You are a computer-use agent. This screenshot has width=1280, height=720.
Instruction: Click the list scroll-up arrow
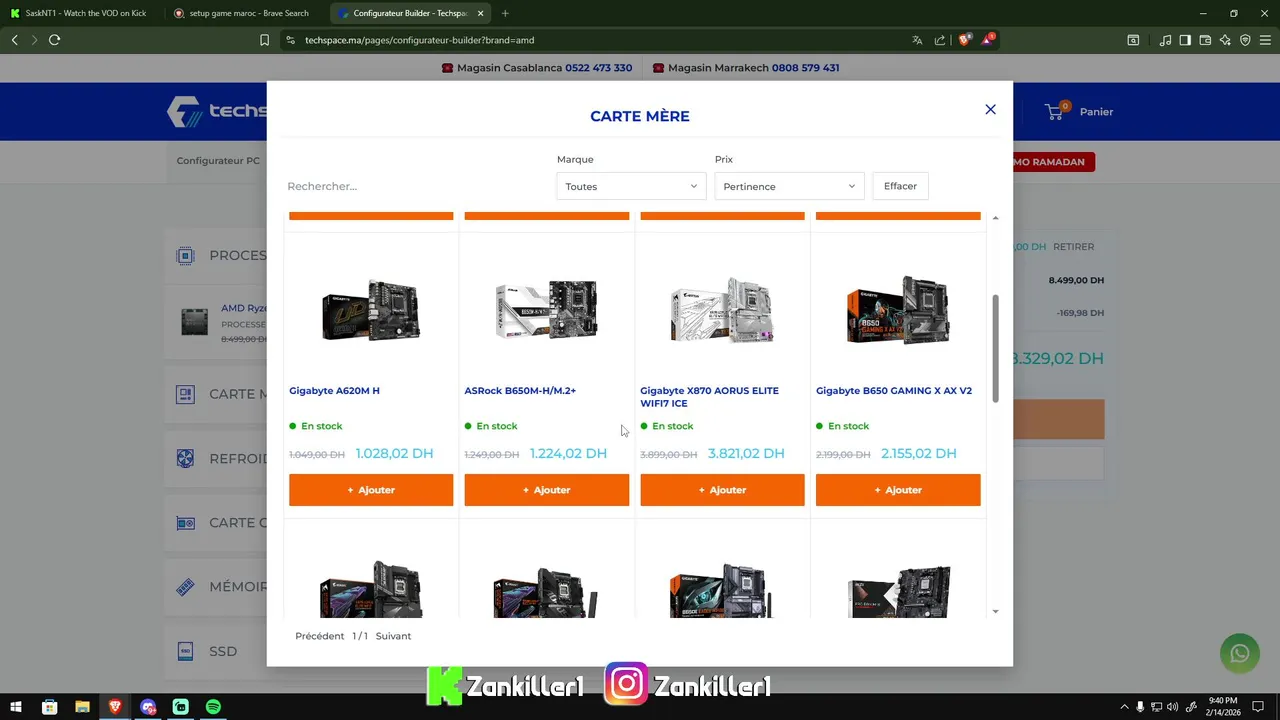click(995, 218)
